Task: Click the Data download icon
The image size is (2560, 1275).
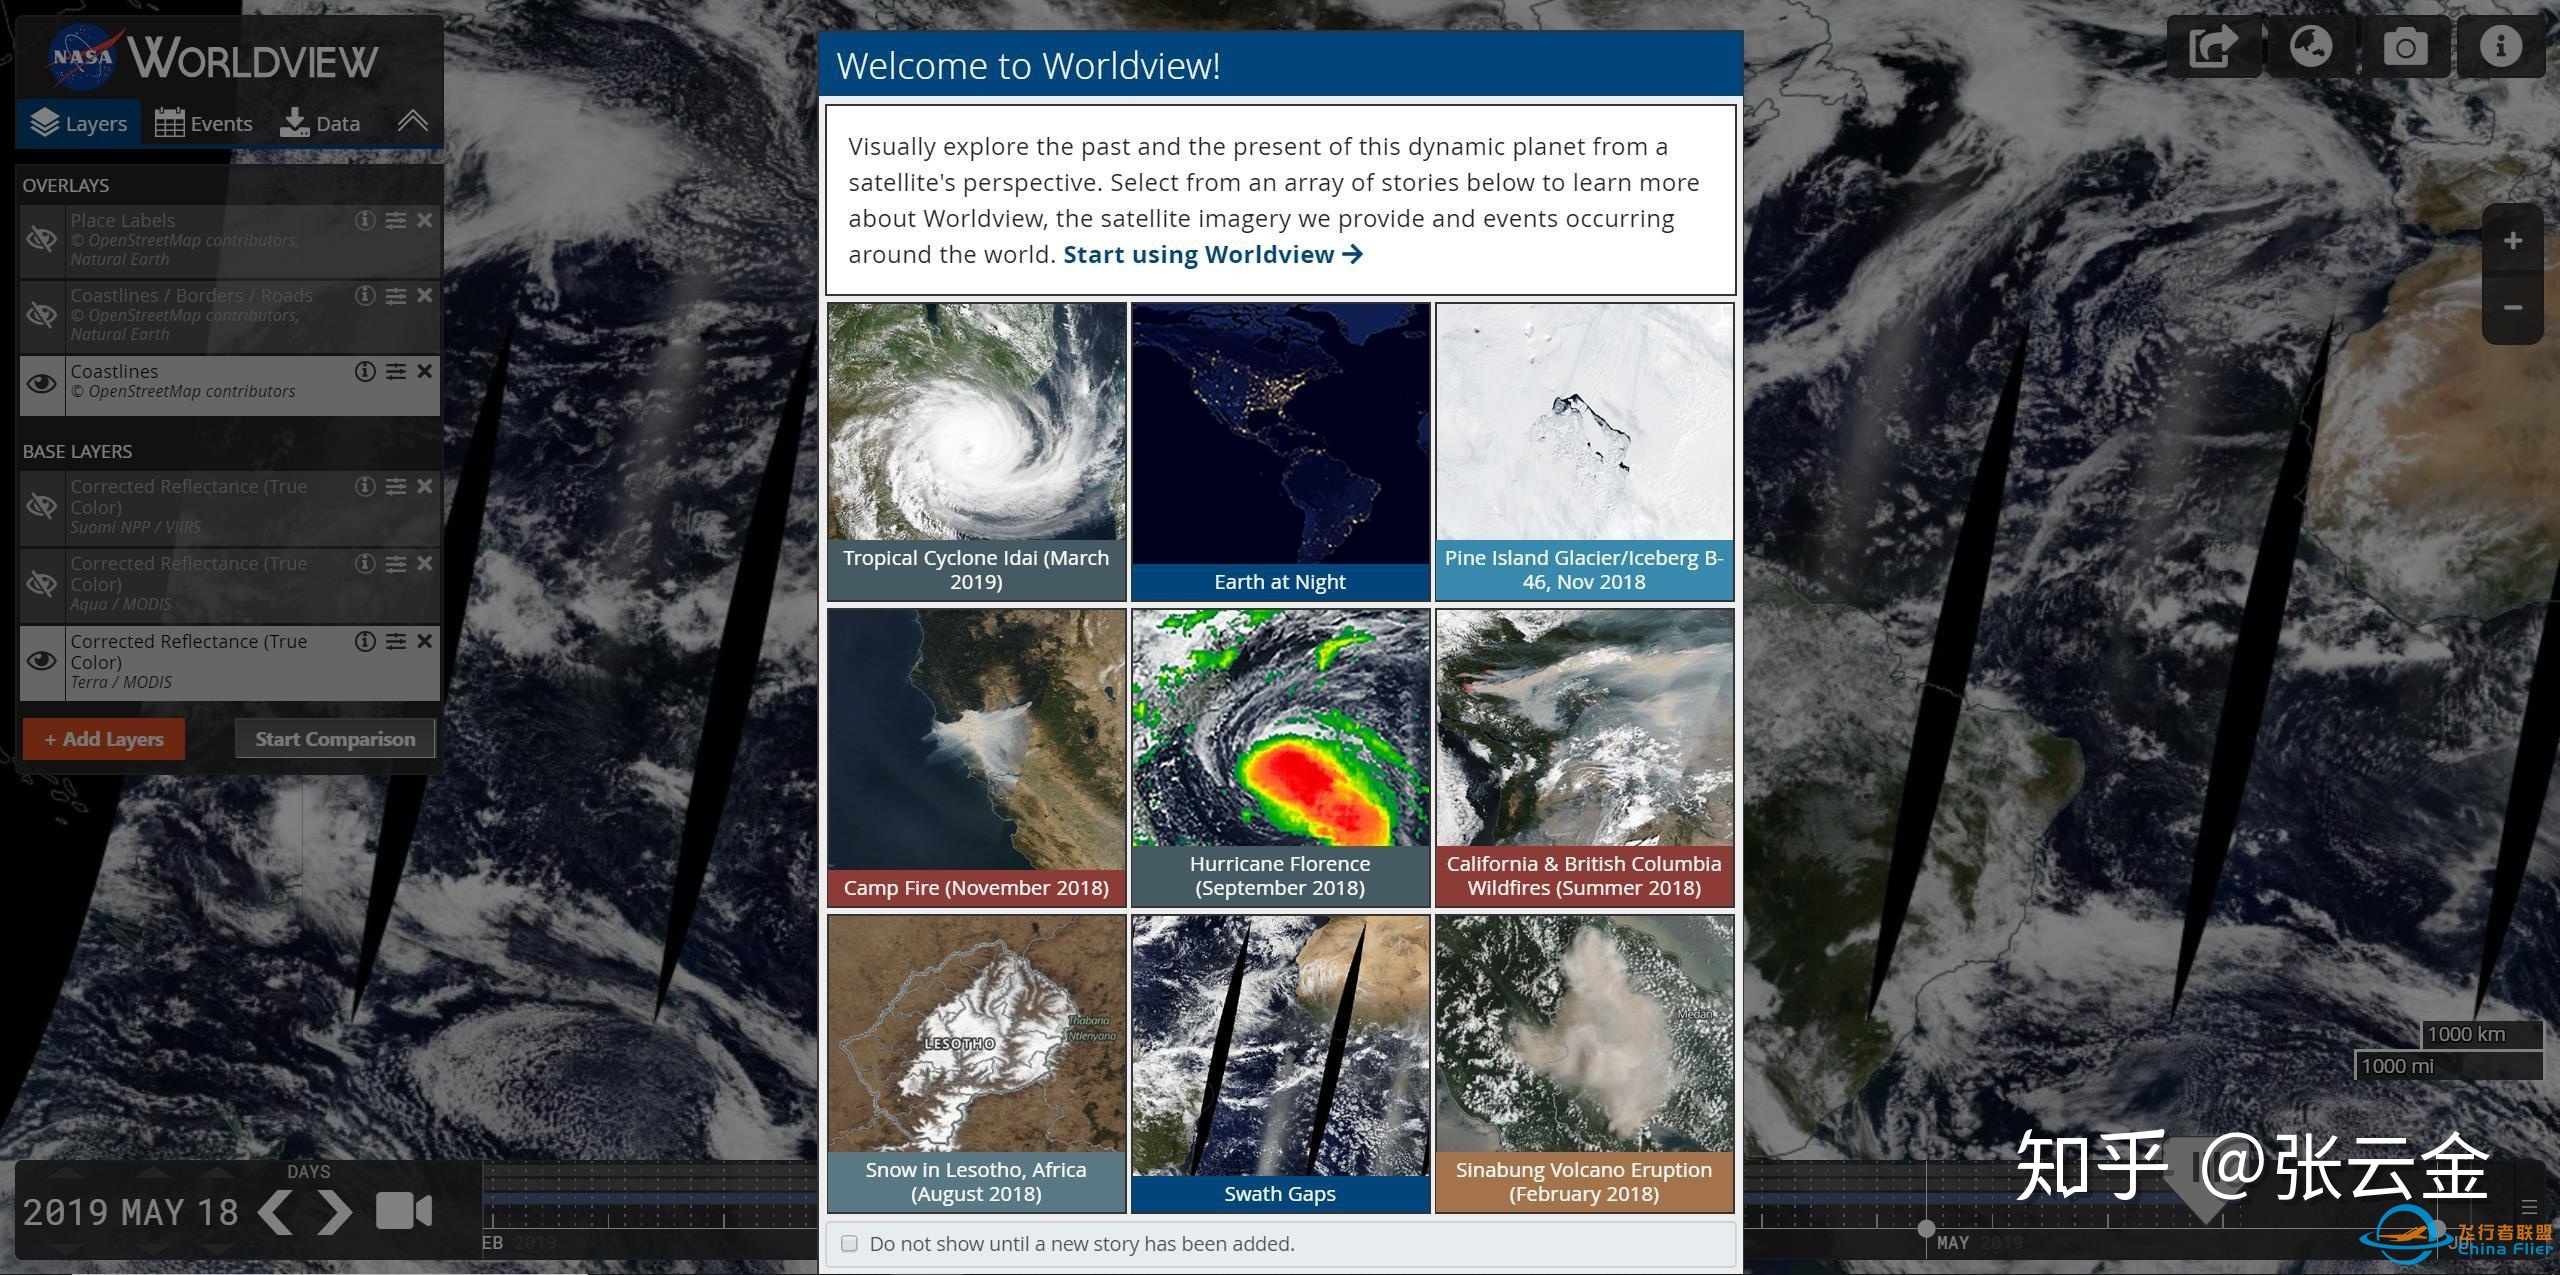Action: pos(320,122)
